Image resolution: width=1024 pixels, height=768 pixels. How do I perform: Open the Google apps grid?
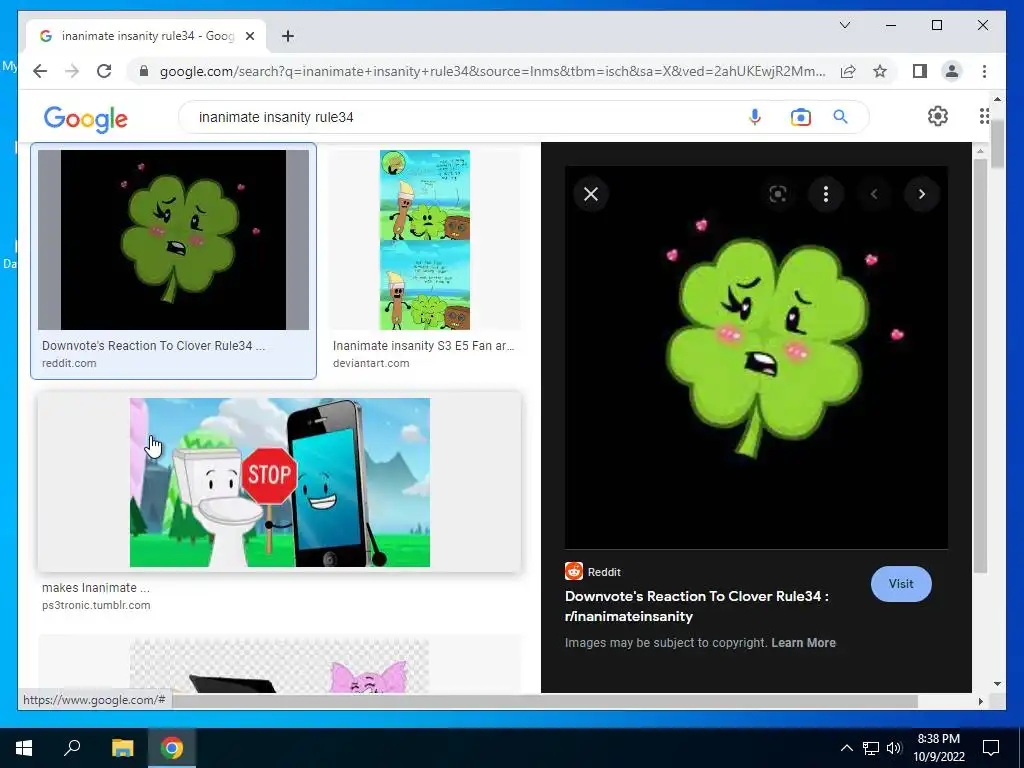[x=985, y=116]
